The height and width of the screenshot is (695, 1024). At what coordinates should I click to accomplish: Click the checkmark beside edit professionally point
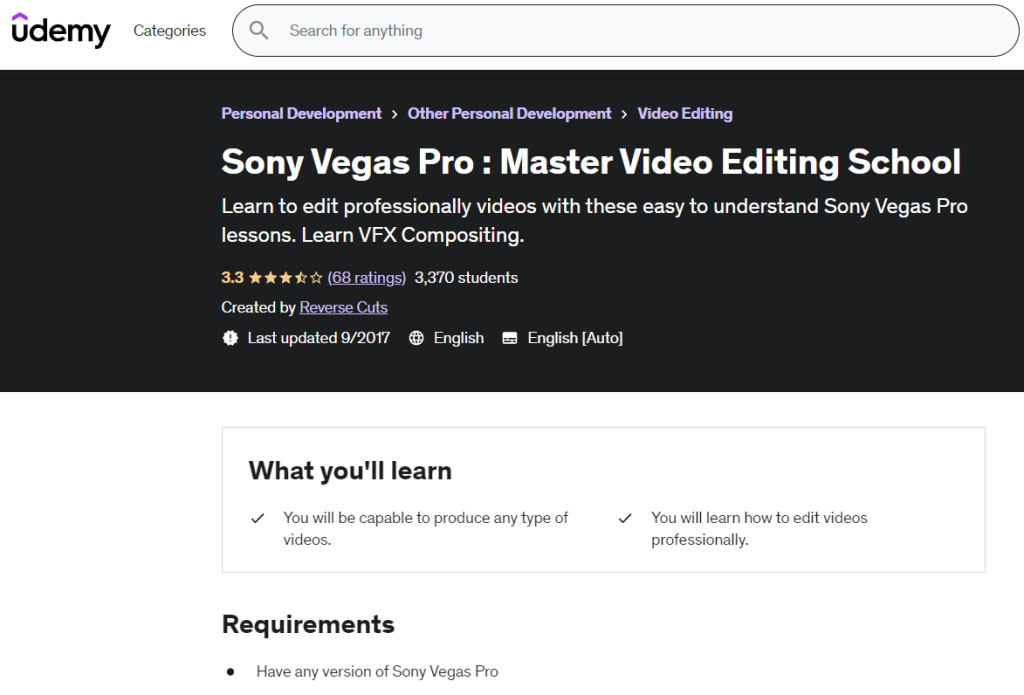pos(625,518)
